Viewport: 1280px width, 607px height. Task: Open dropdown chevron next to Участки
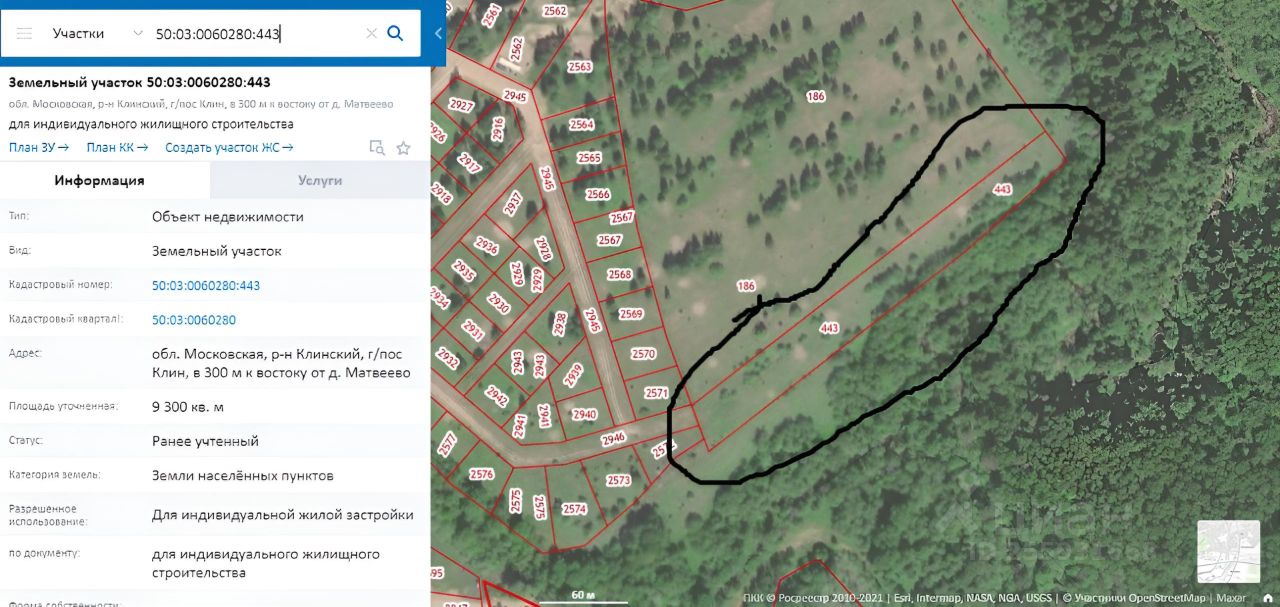pos(138,33)
